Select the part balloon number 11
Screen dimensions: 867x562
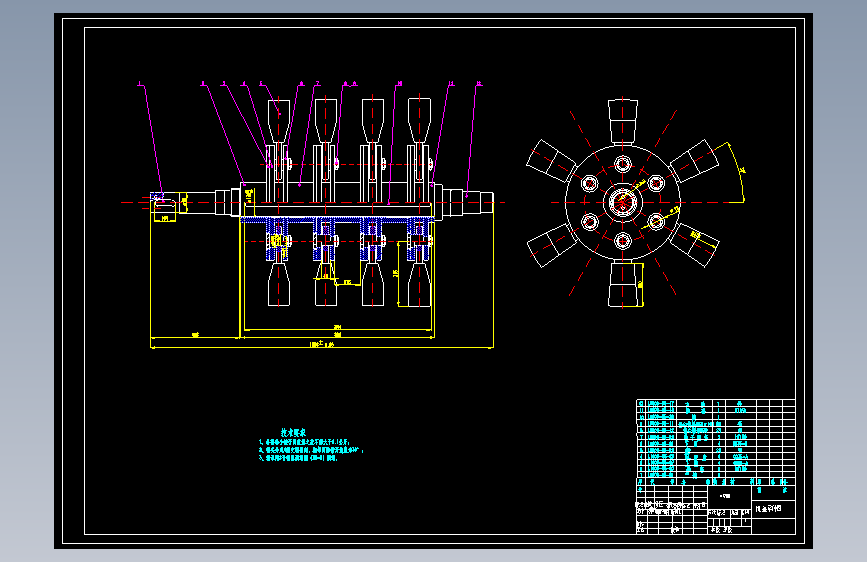(x=451, y=84)
